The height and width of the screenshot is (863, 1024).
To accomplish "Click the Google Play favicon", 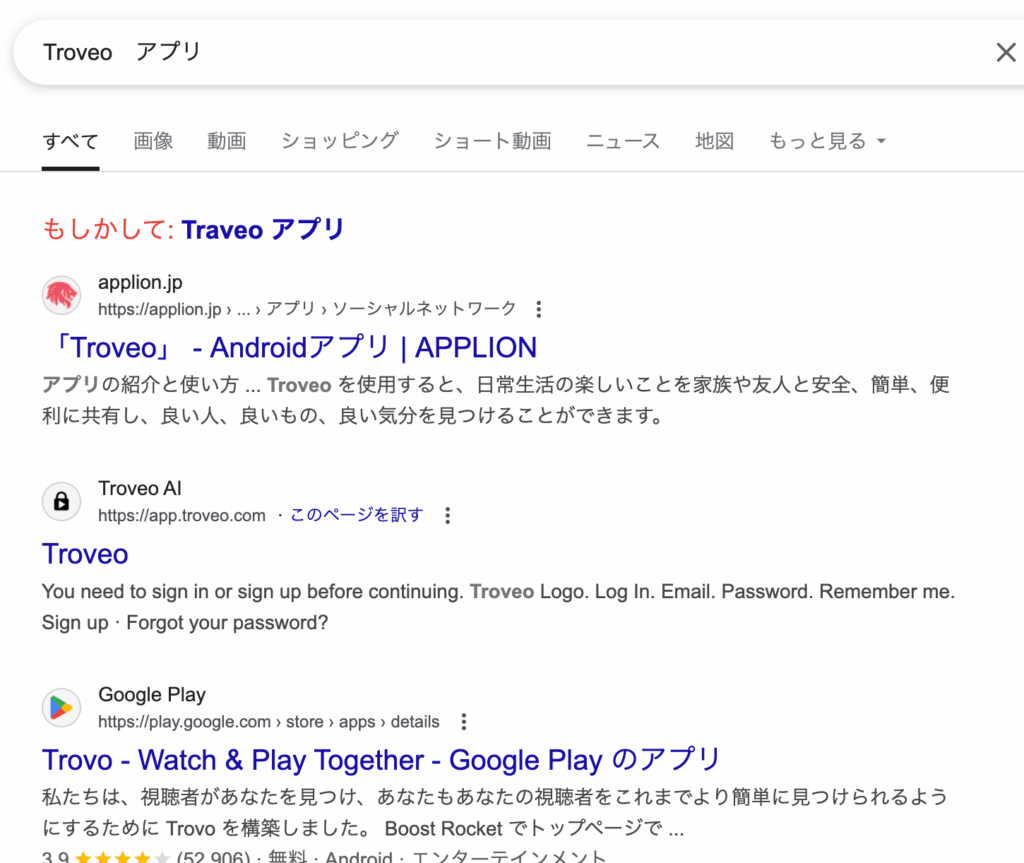I will pyautogui.click(x=61, y=708).
